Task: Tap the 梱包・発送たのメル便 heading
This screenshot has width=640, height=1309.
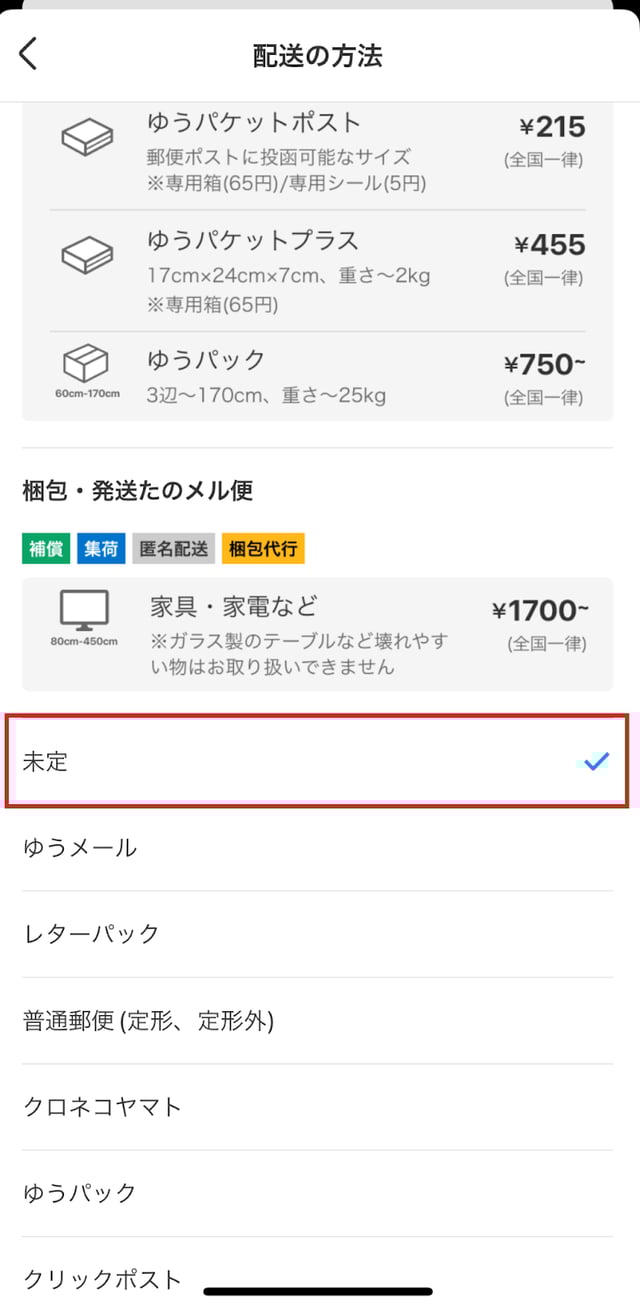Action: [138, 490]
